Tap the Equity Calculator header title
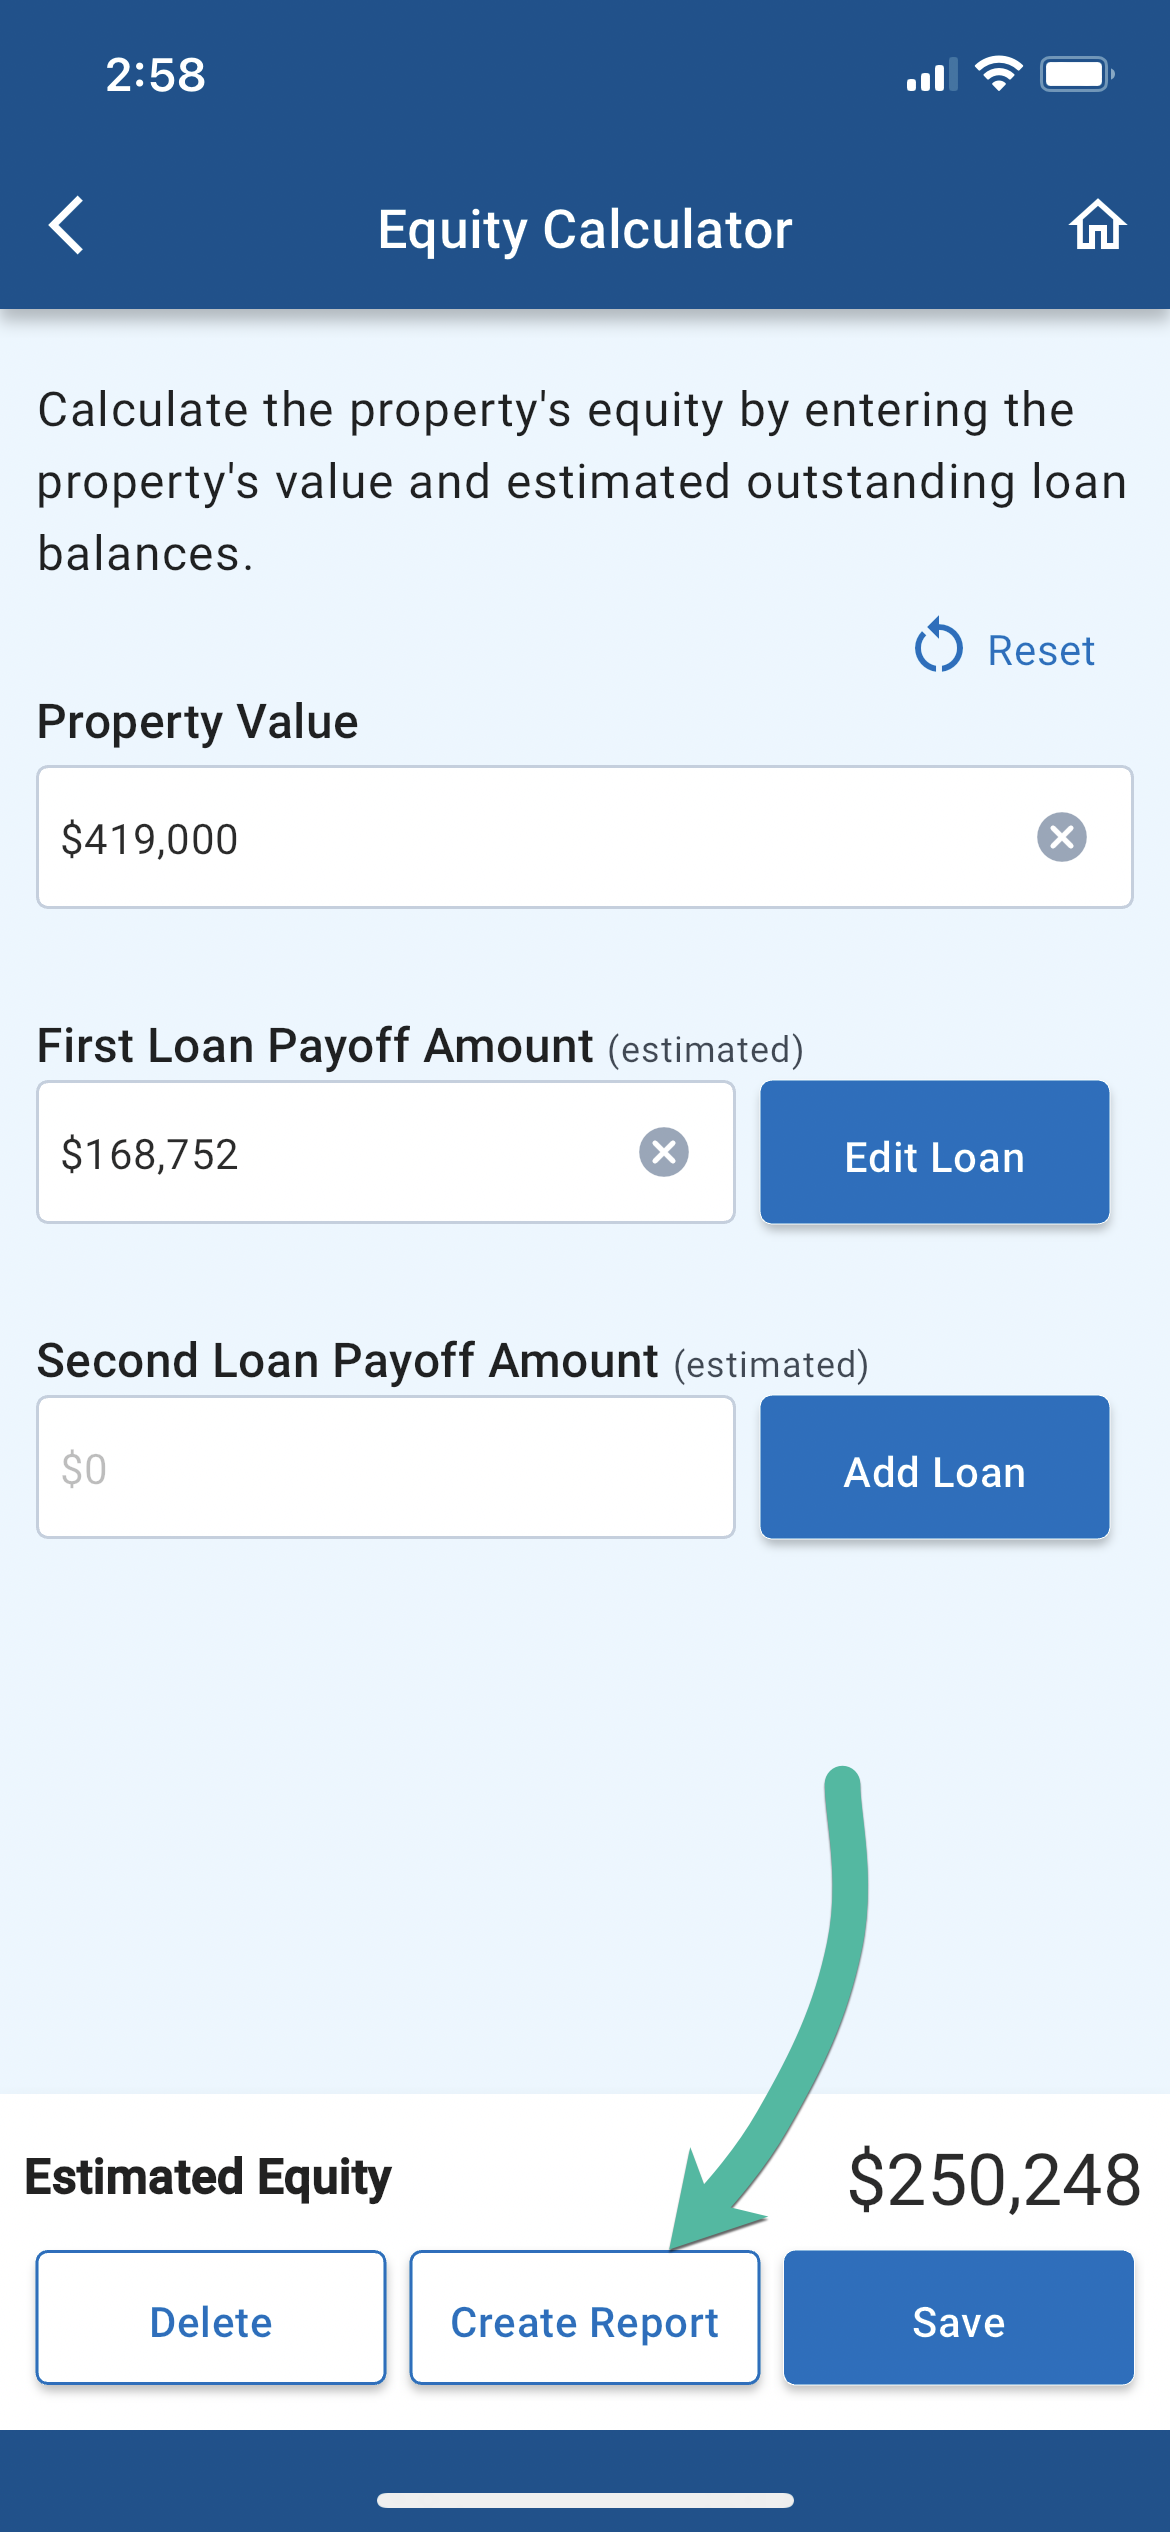 point(585,229)
